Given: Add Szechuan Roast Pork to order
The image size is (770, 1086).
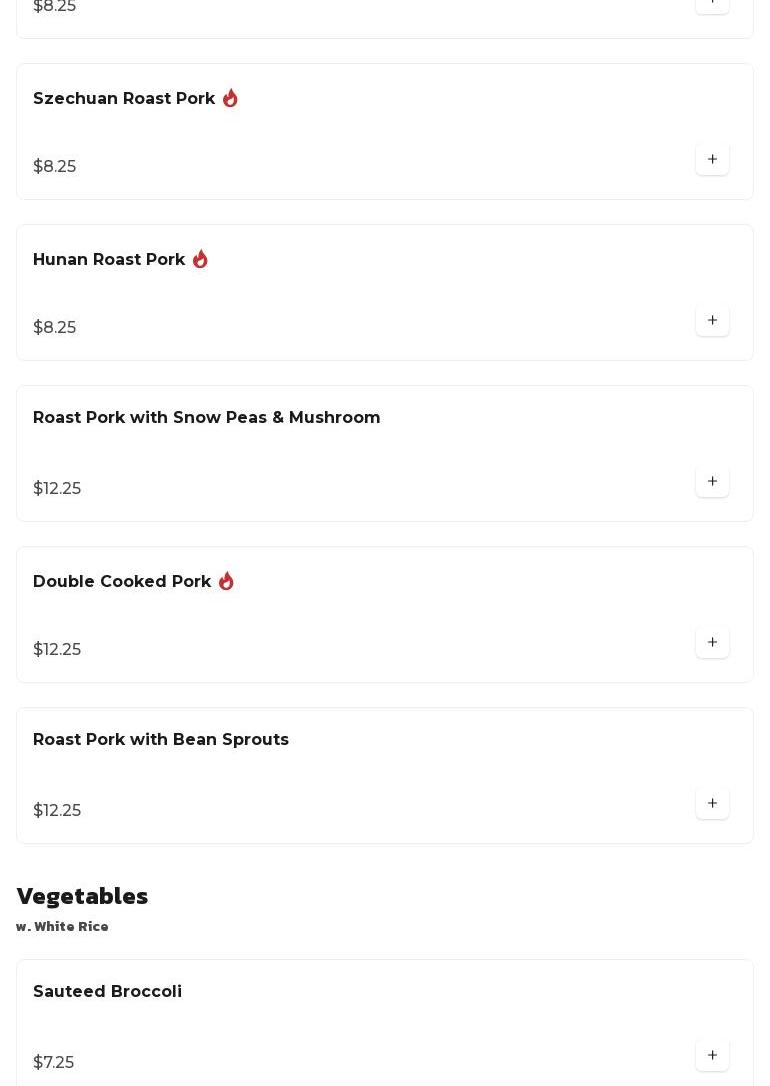Looking at the screenshot, I should pos(712,159).
